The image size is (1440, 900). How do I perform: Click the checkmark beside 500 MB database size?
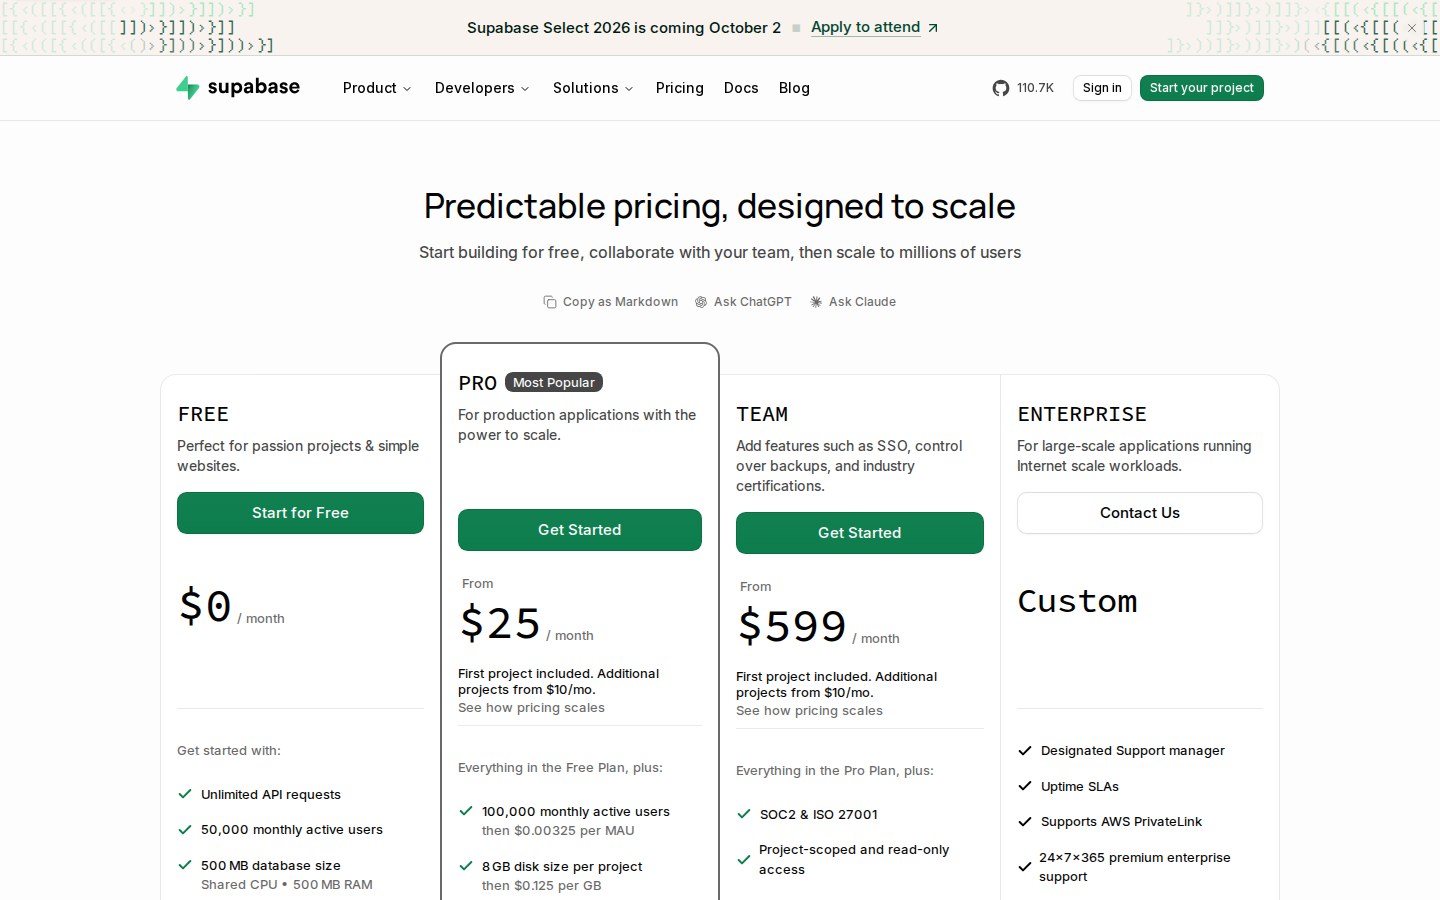point(185,865)
